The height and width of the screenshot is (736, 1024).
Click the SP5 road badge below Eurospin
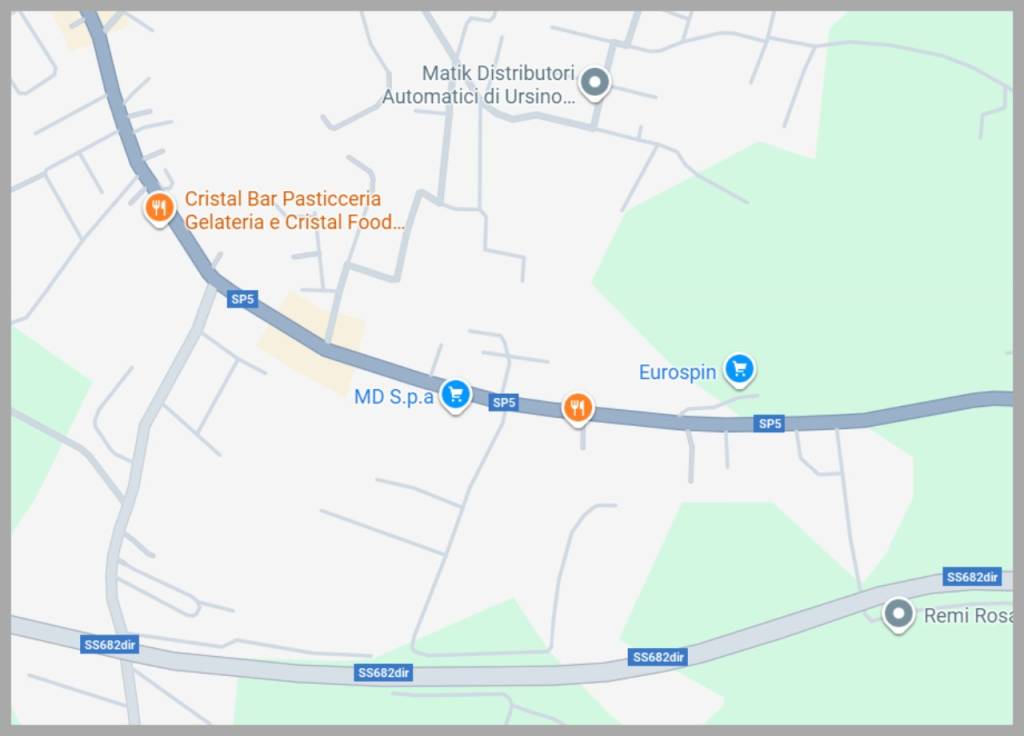769,423
